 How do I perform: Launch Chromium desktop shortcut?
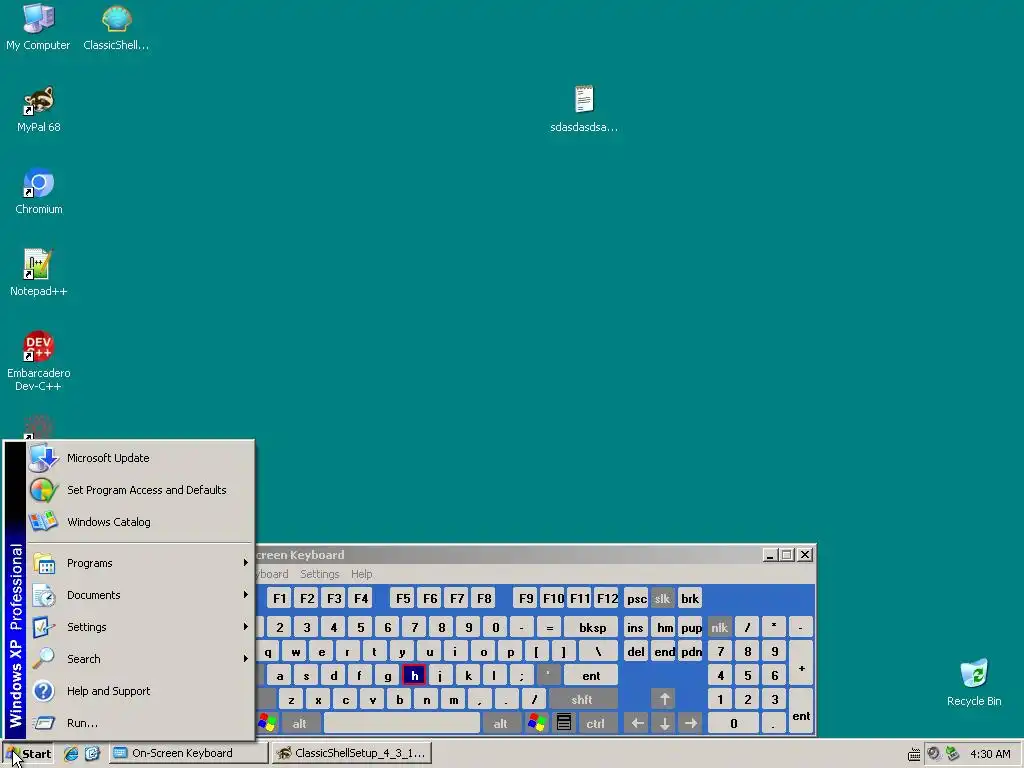(39, 192)
